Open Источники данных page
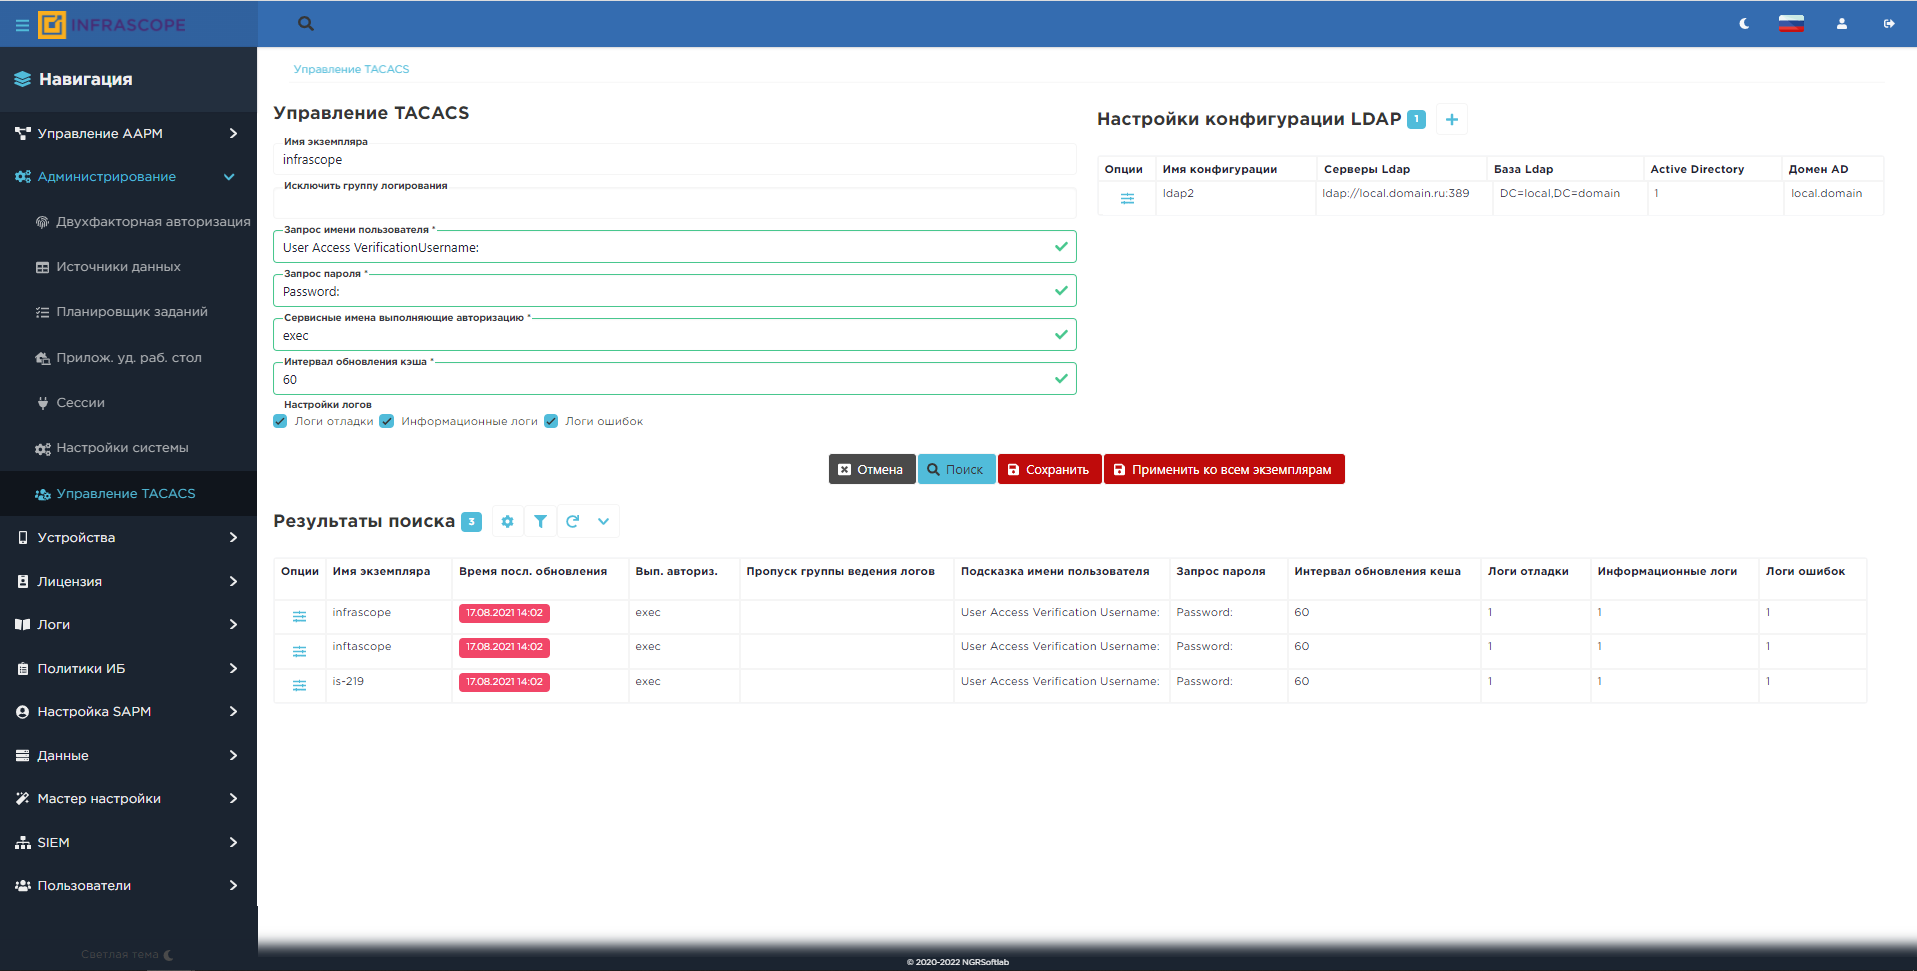The image size is (1917, 971). point(128,267)
